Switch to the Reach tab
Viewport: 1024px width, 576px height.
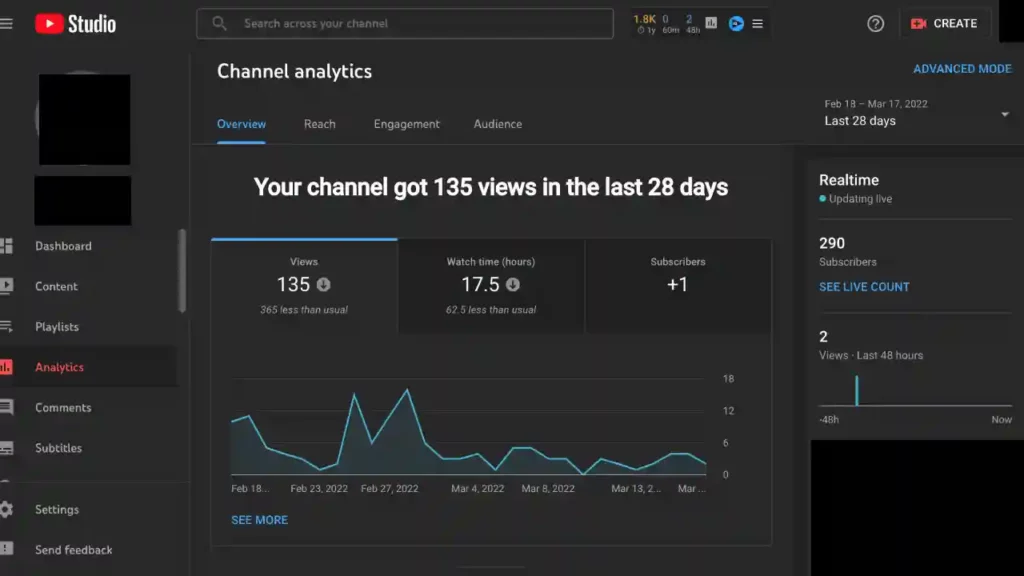click(x=320, y=124)
